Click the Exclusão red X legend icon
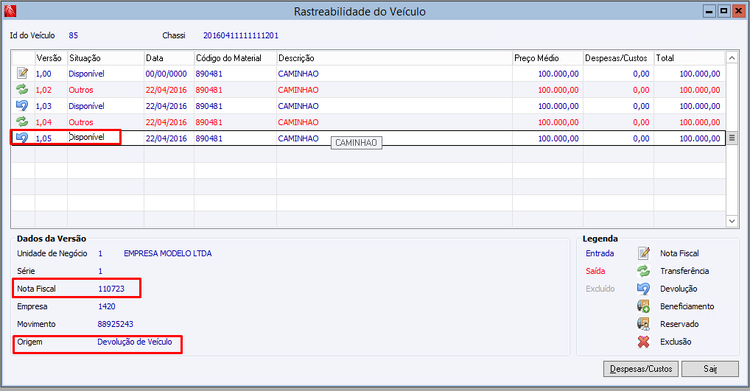This screenshot has width=750, height=391. (644, 342)
